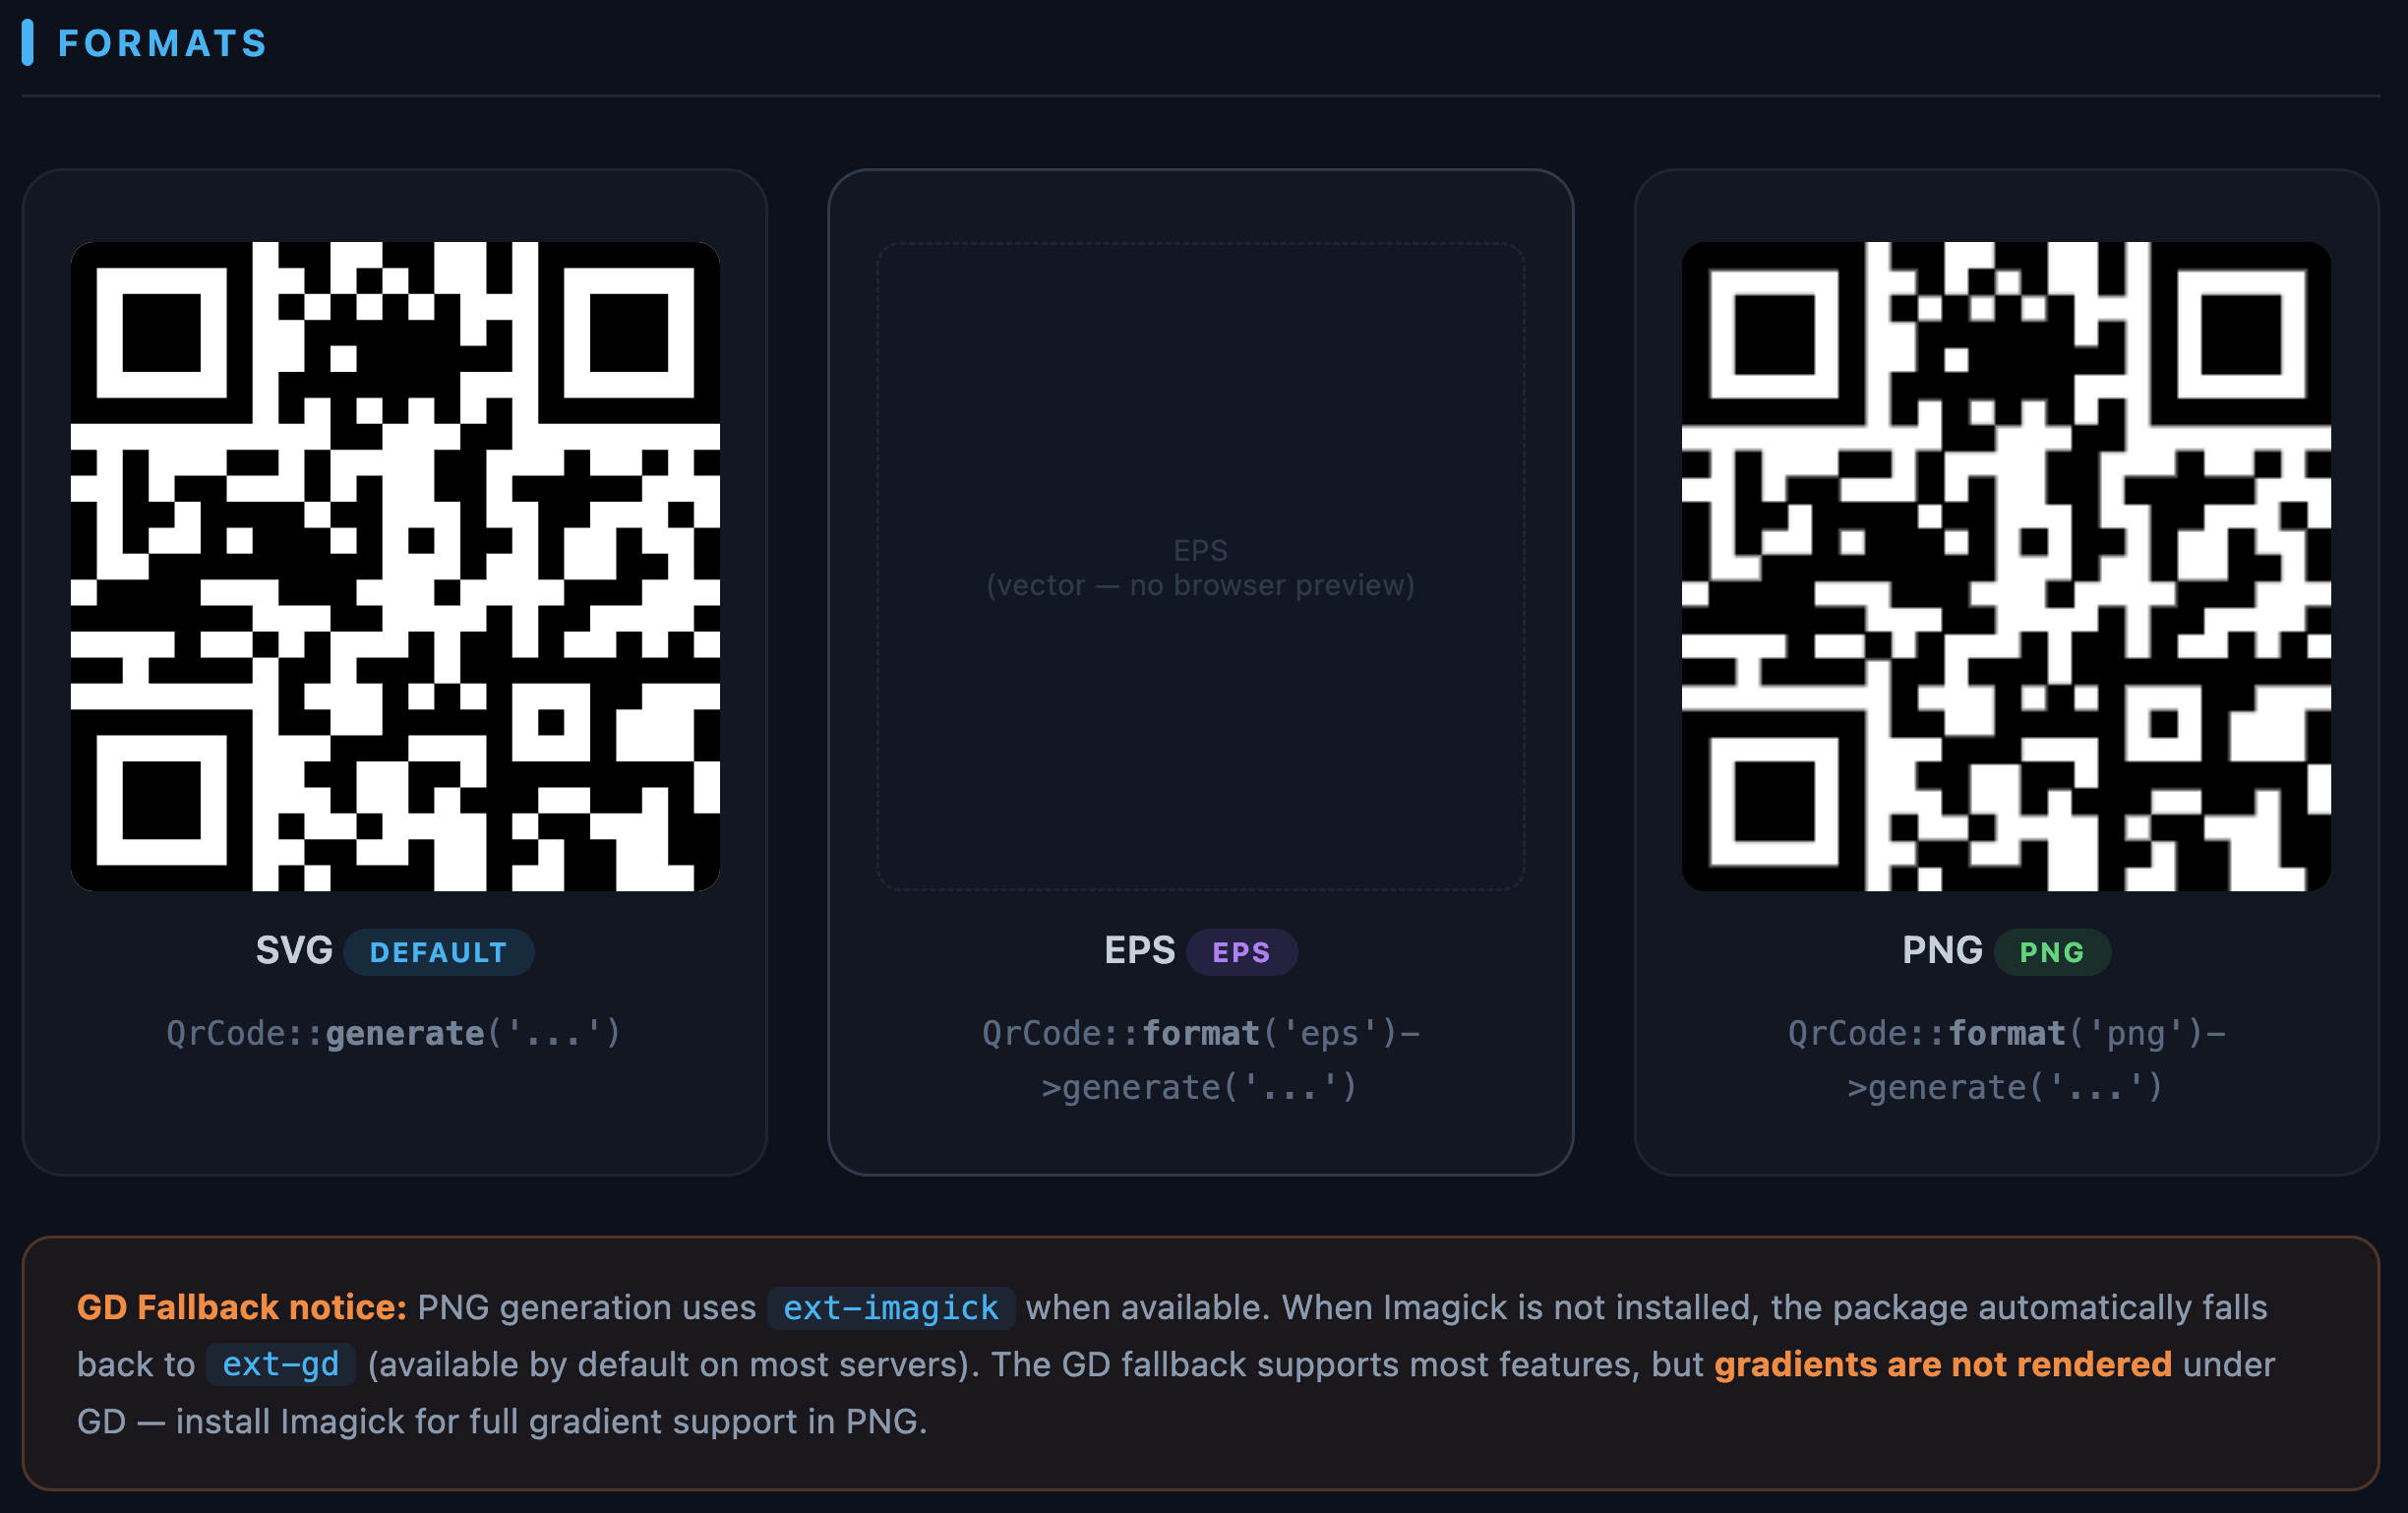Click the green PNG badge
This screenshot has width=2408, height=1513.
2052,952
